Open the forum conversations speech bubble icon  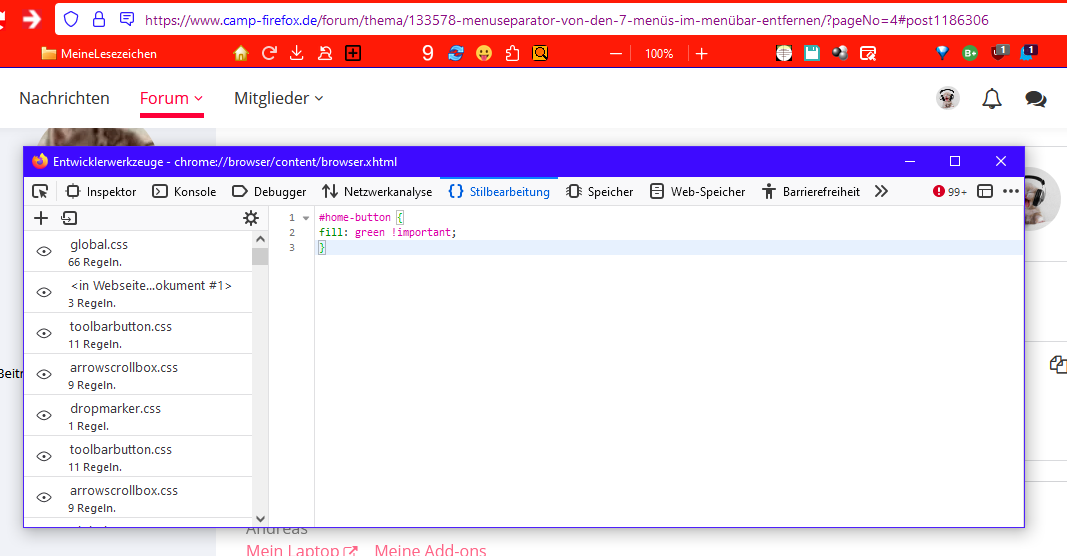click(x=1035, y=98)
